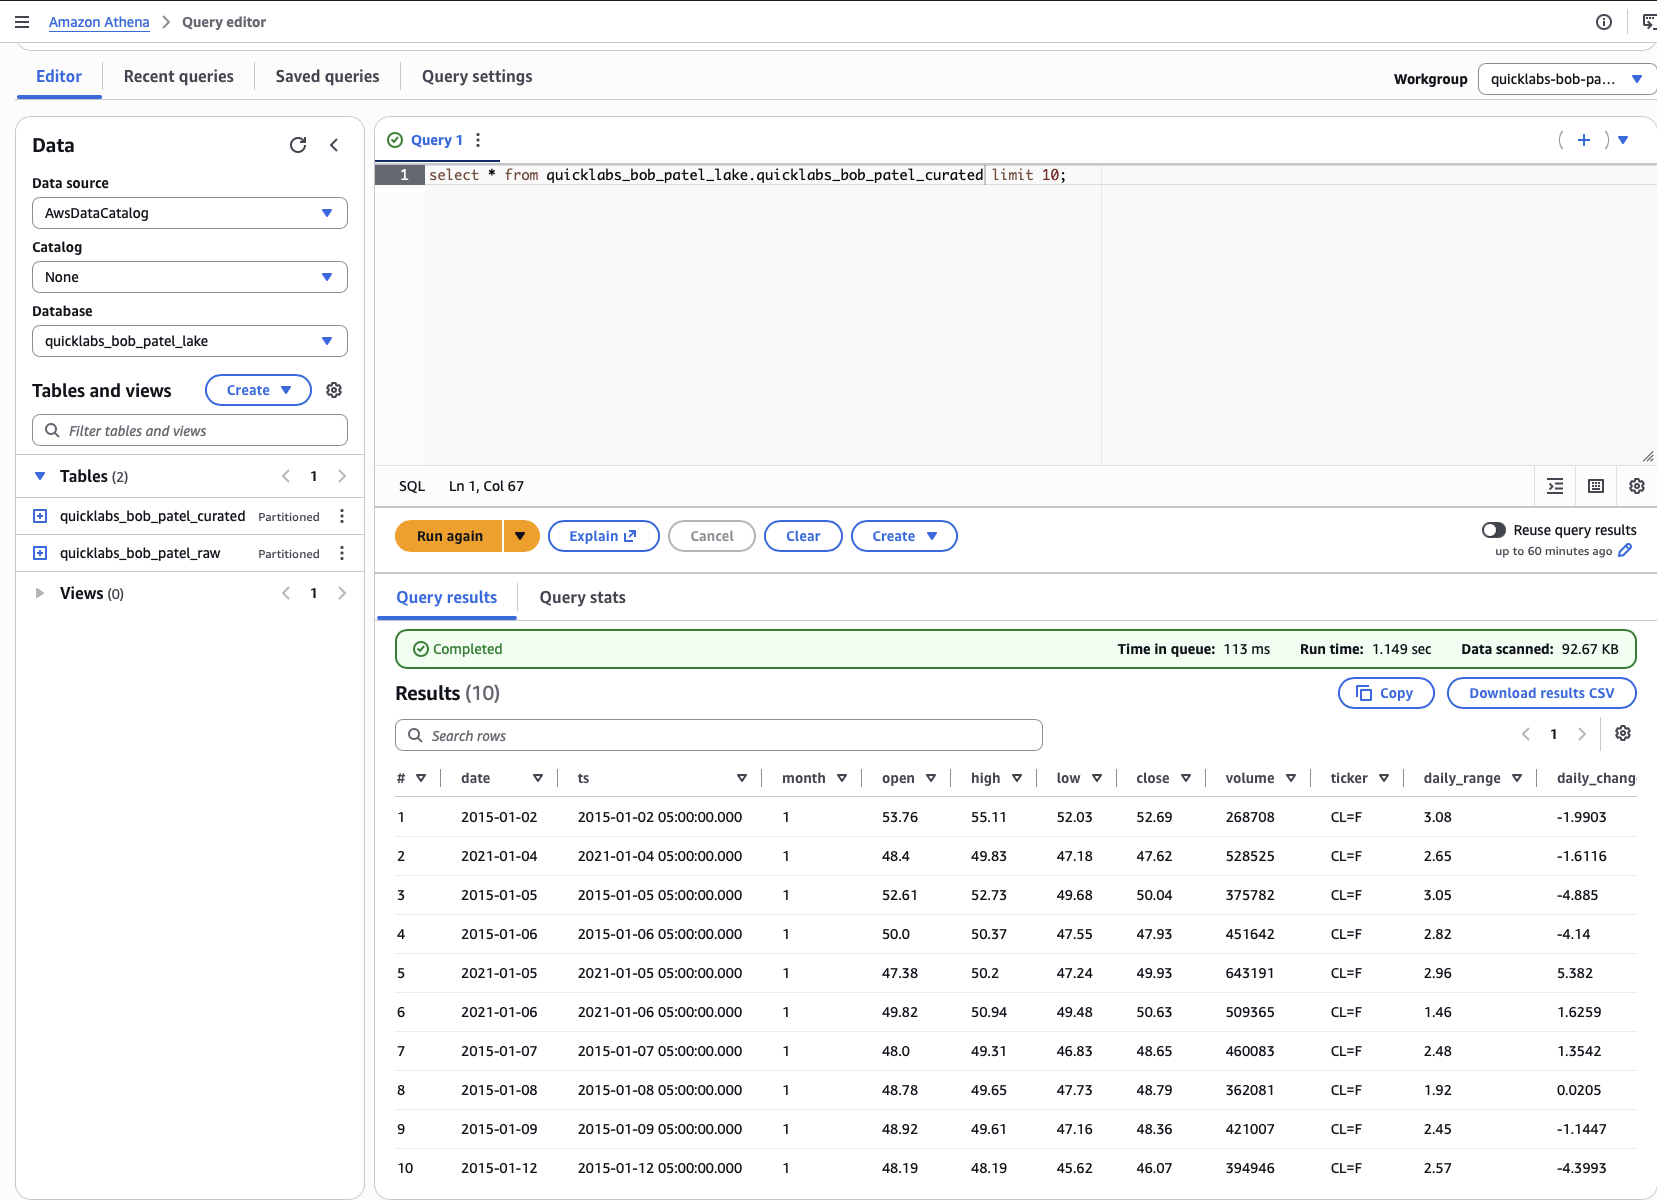Click Filter tables and views field
This screenshot has height=1200, width=1657.
190,430
